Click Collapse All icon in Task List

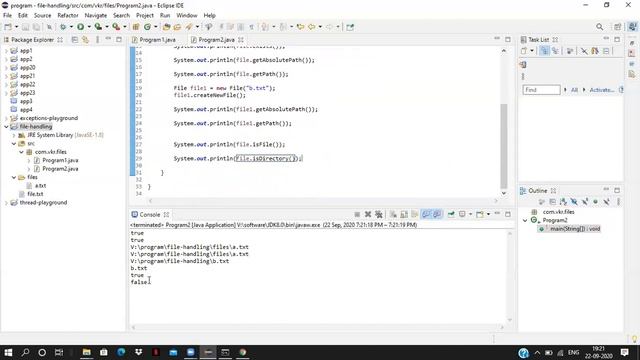pos(606,51)
